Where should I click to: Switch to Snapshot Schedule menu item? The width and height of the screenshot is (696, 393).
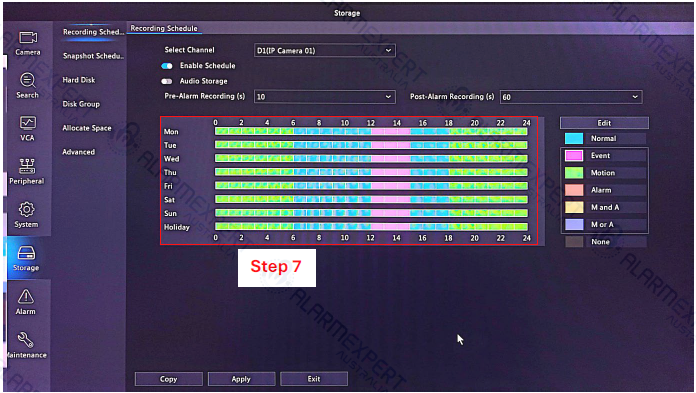coord(93,56)
